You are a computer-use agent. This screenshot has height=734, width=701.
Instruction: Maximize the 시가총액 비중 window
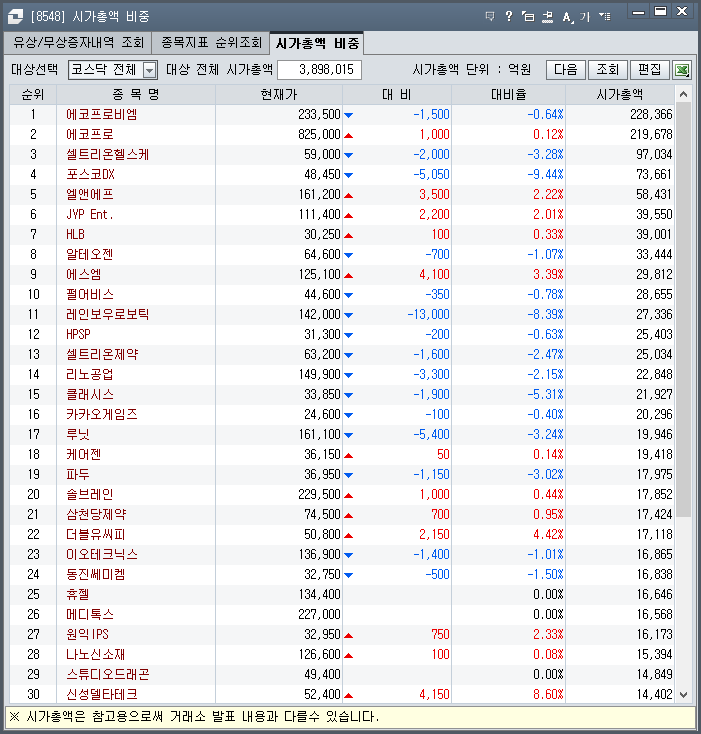[660, 12]
